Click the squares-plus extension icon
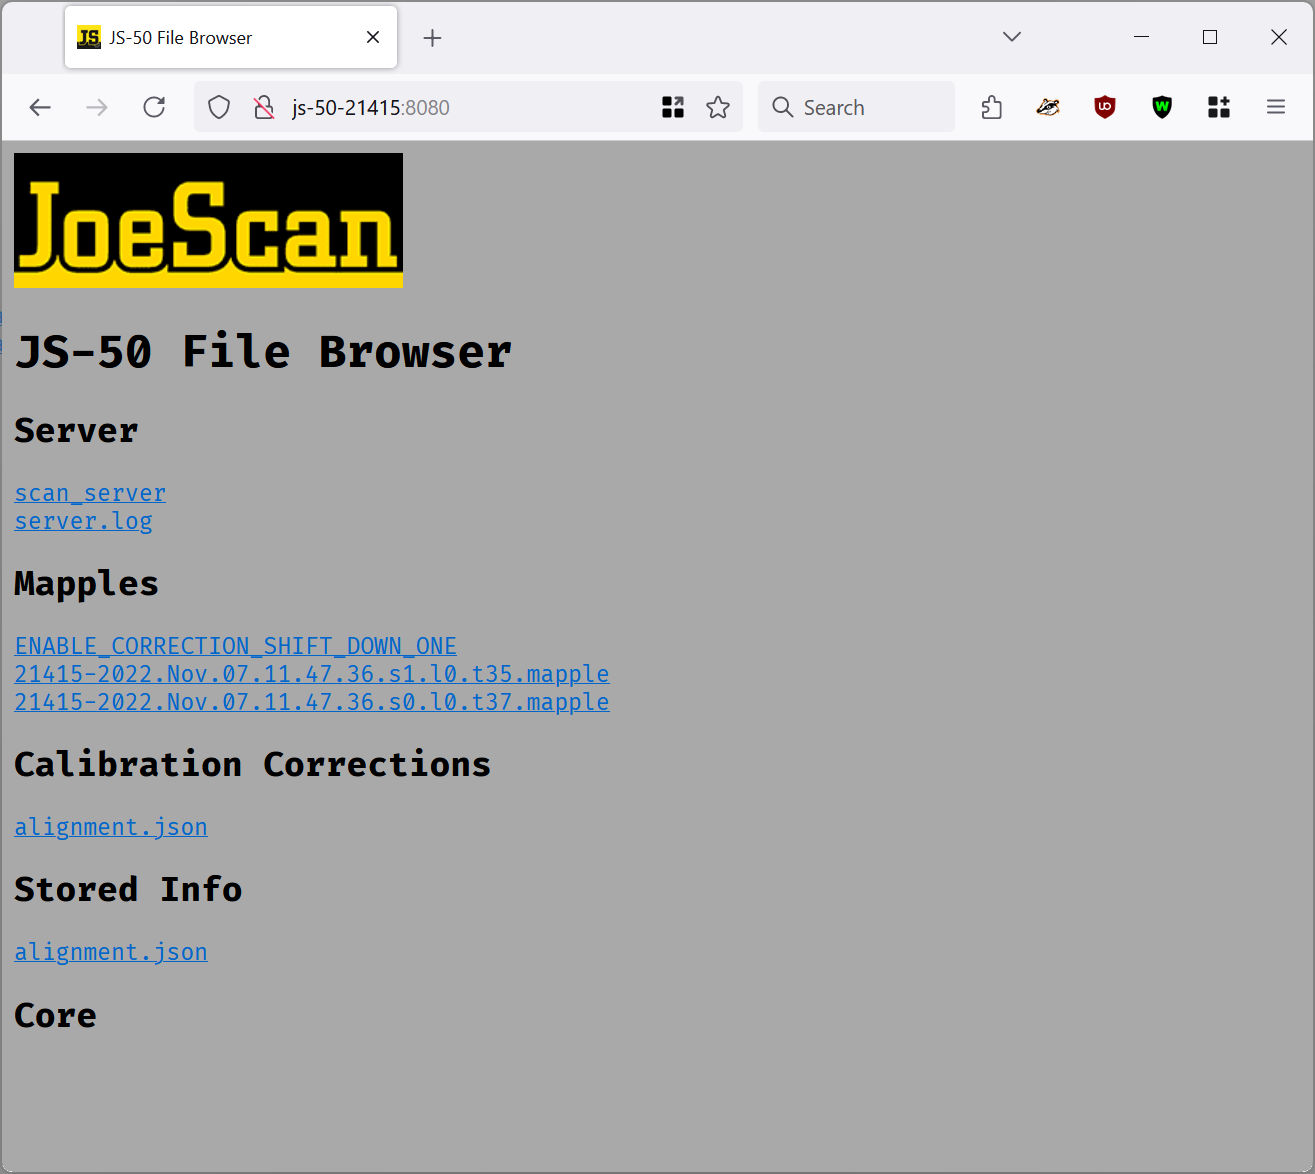Viewport: 1315px width, 1174px height. pos(1219,107)
